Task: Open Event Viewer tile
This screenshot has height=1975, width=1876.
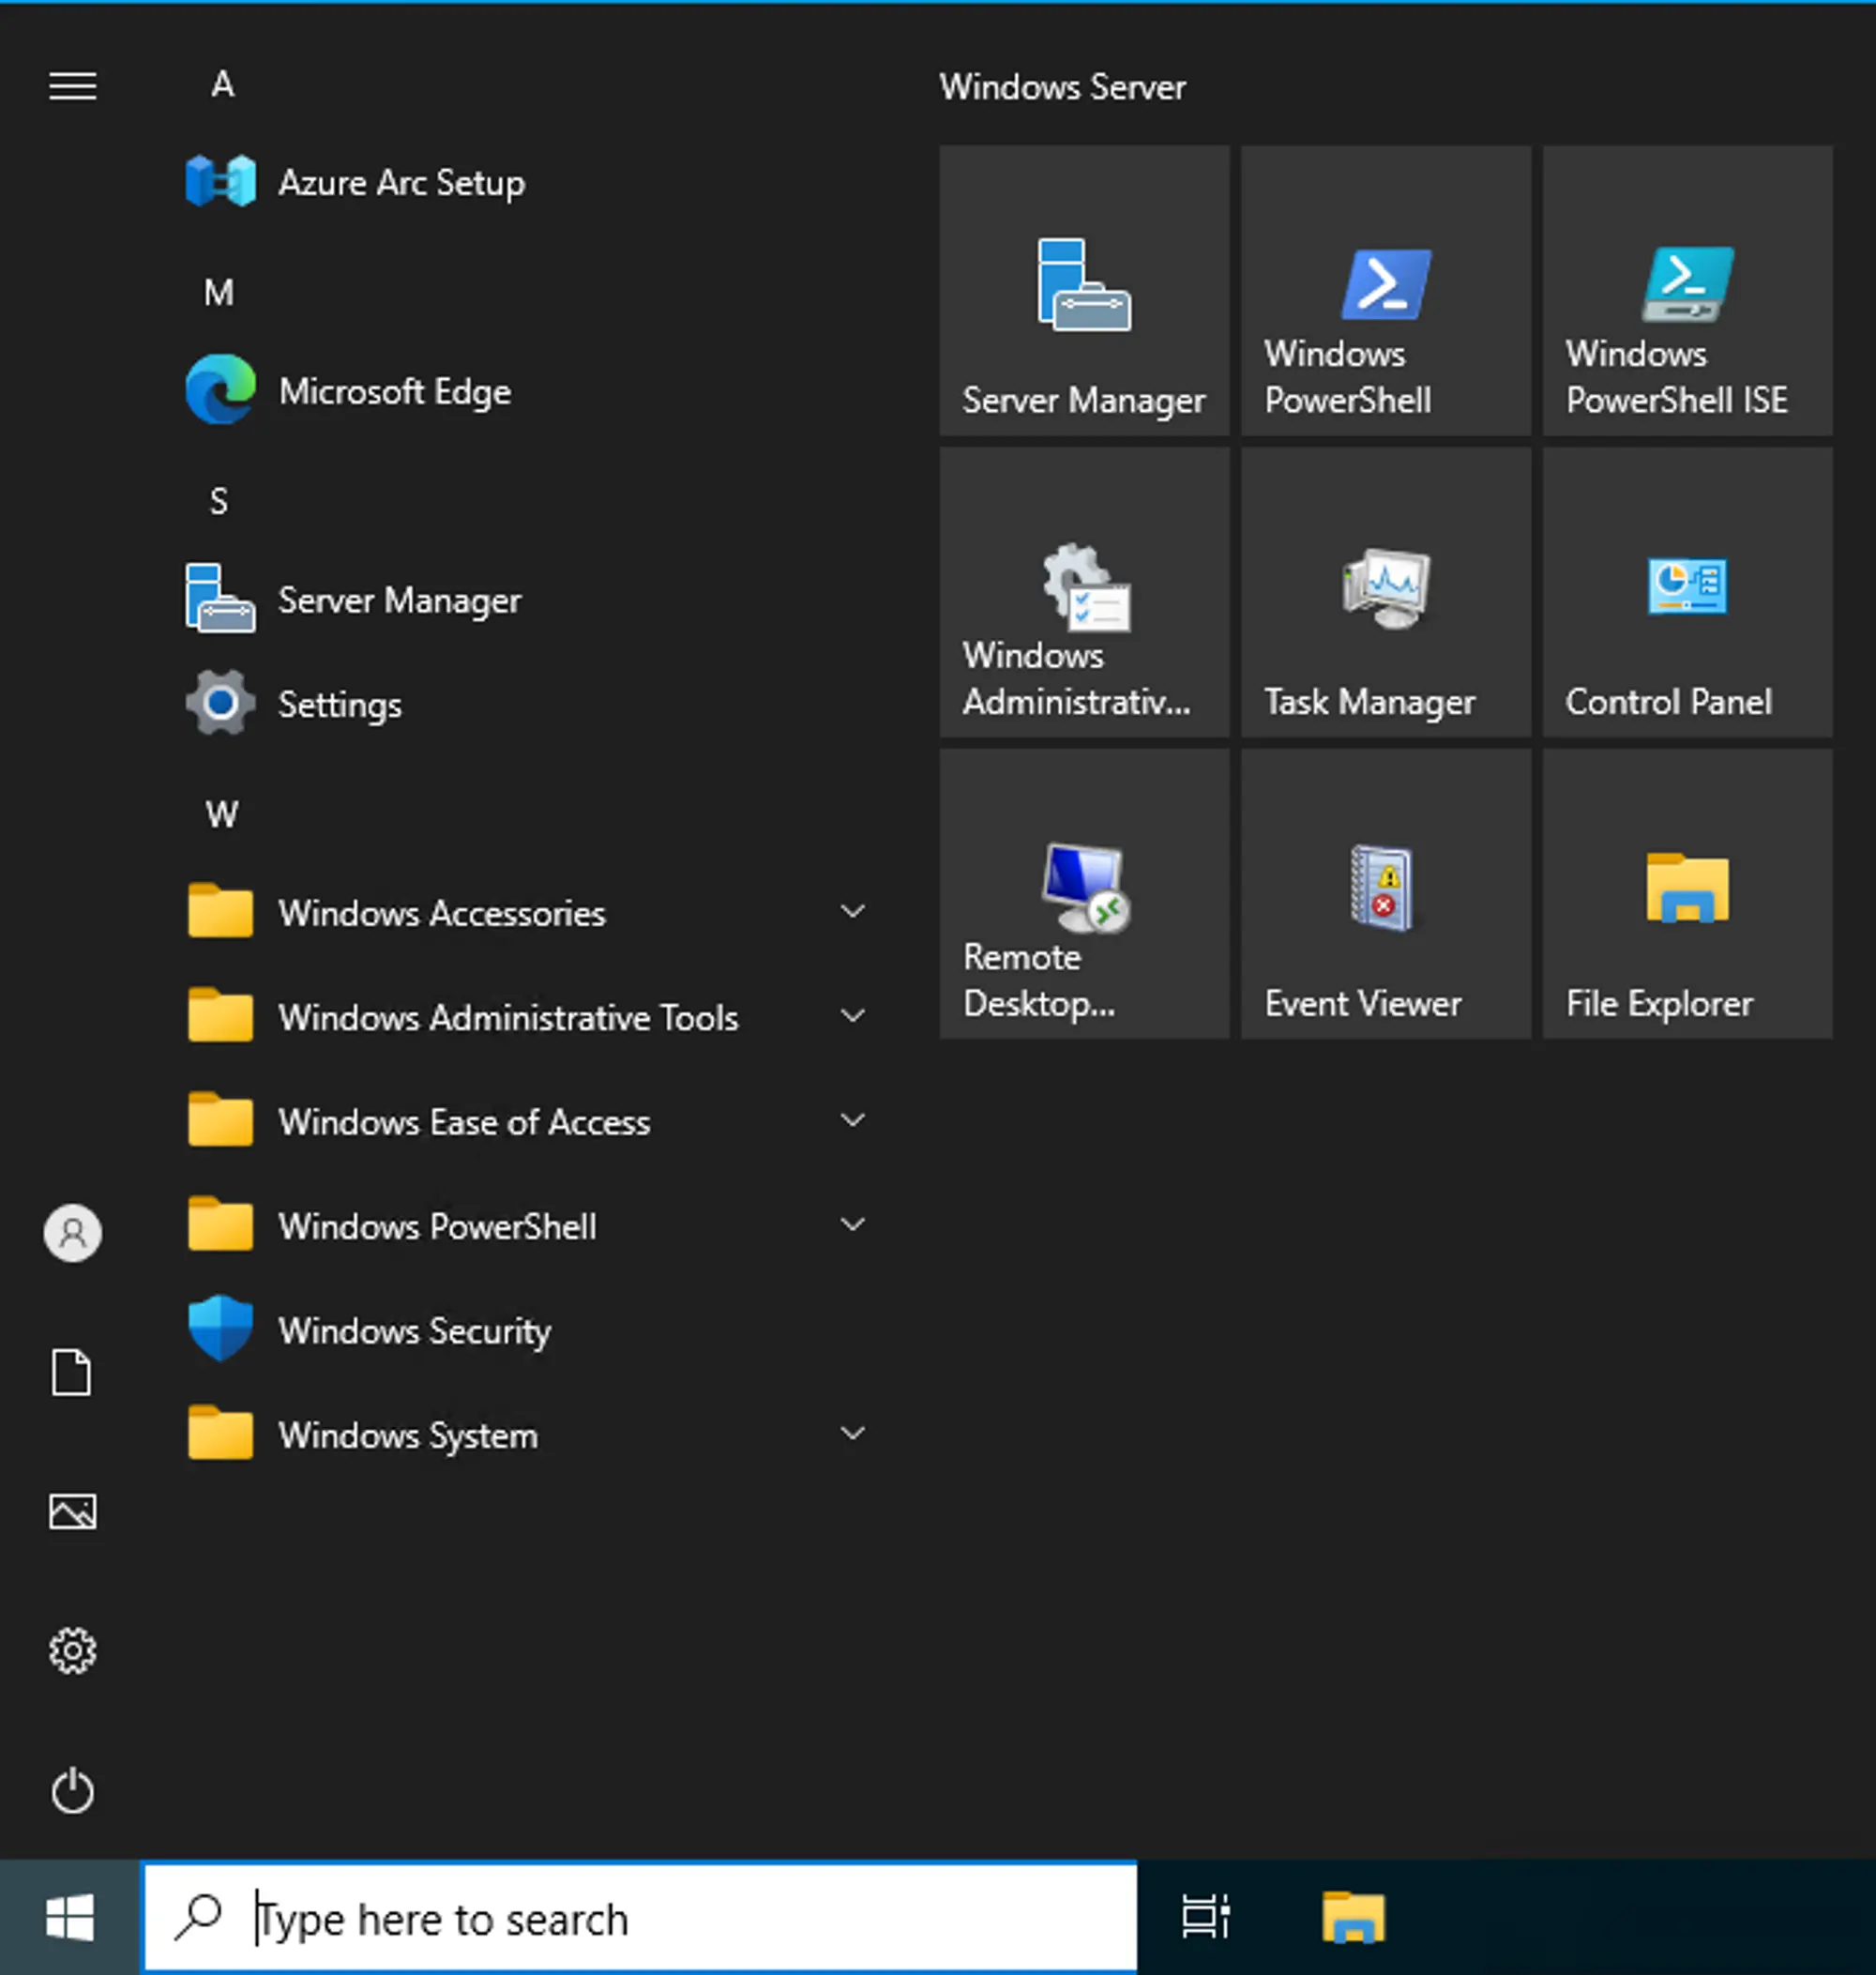Action: coord(1385,895)
